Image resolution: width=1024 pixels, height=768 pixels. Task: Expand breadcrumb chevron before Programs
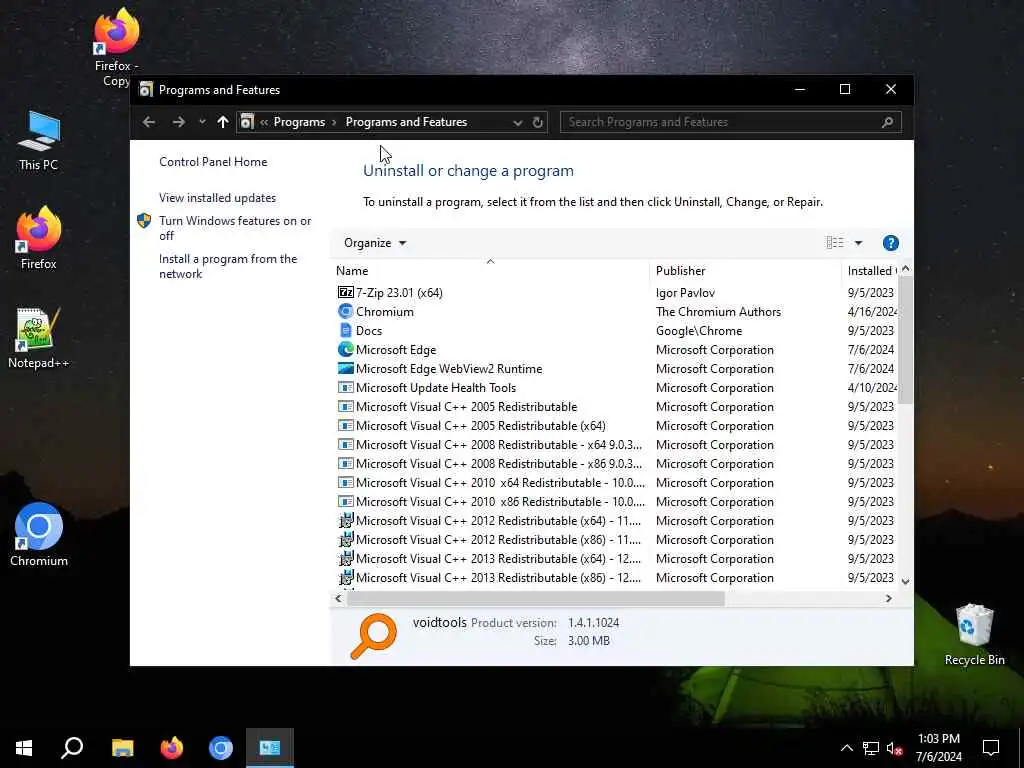coord(264,122)
